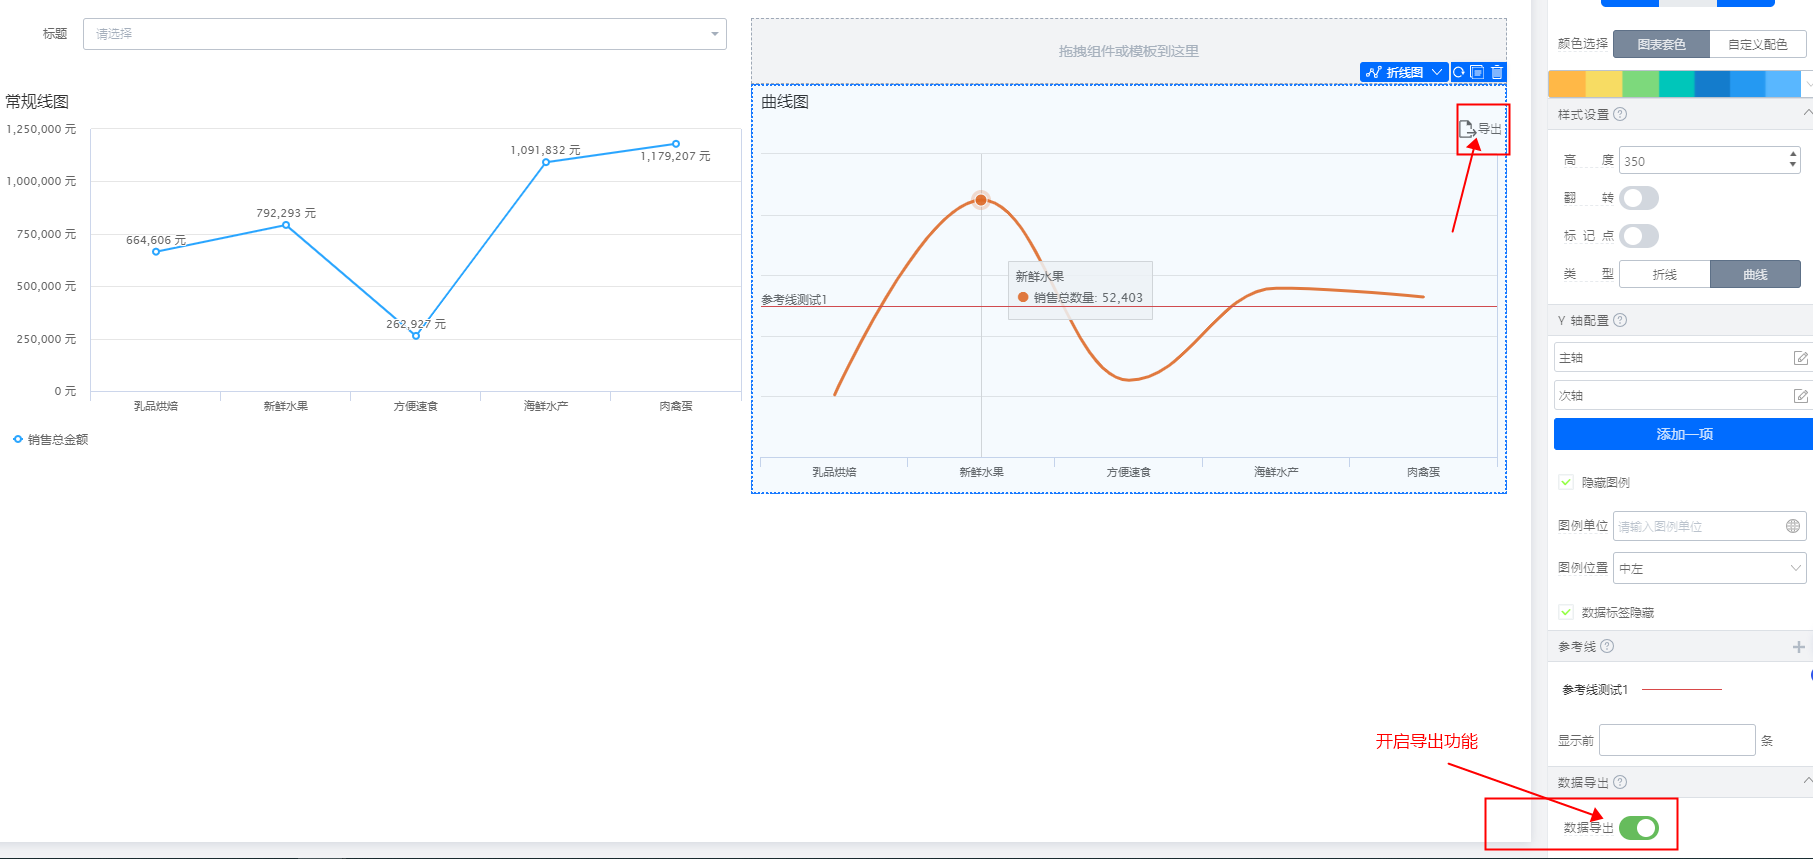This screenshot has width=1813, height=859.
Task: Click the 新鲜水果 data point on curve chart
Action: click(981, 200)
